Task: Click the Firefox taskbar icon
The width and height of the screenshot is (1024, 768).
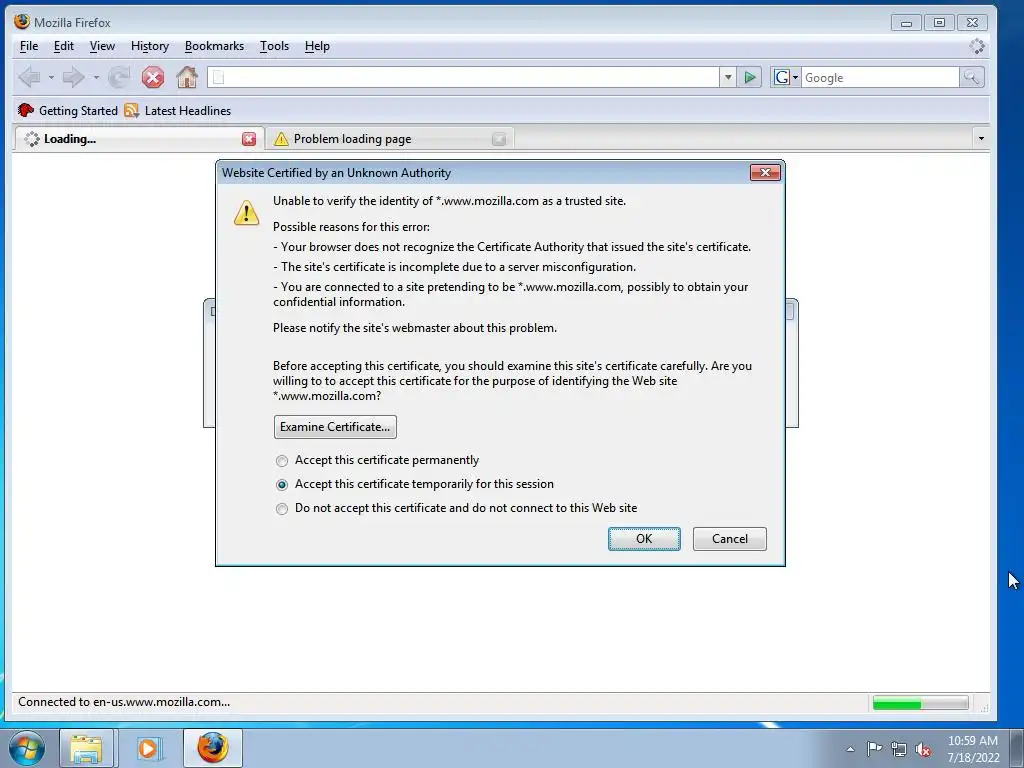Action: (x=213, y=748)
